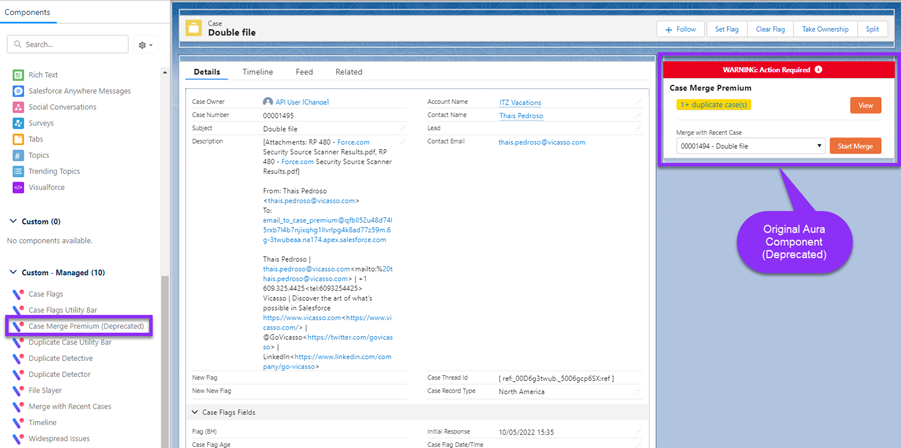Click the Timeline managed component icon
Screen dimensions: 901x448
click(18, 423)
